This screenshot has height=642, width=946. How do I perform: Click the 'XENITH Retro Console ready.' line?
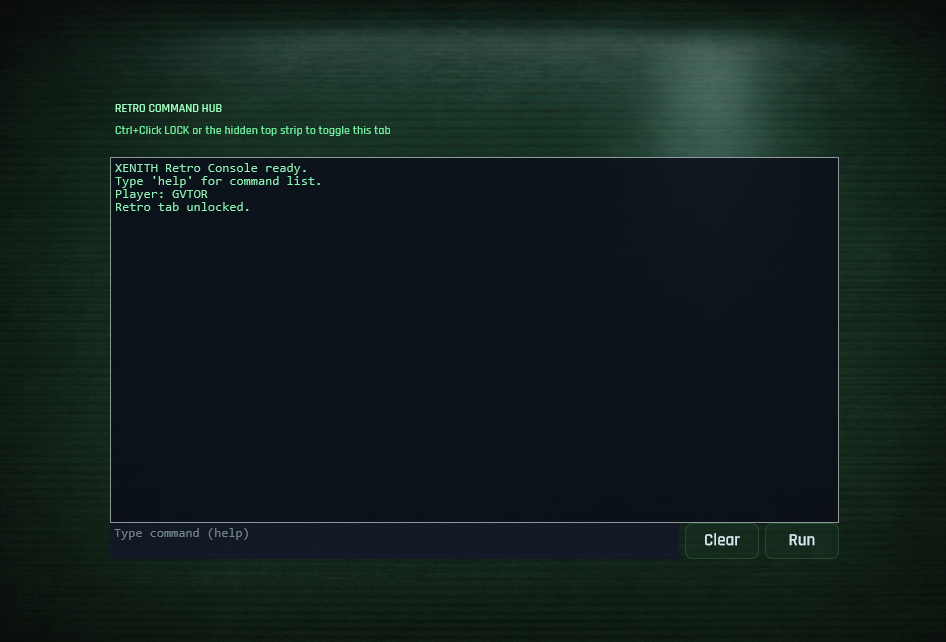coord(211,168)
